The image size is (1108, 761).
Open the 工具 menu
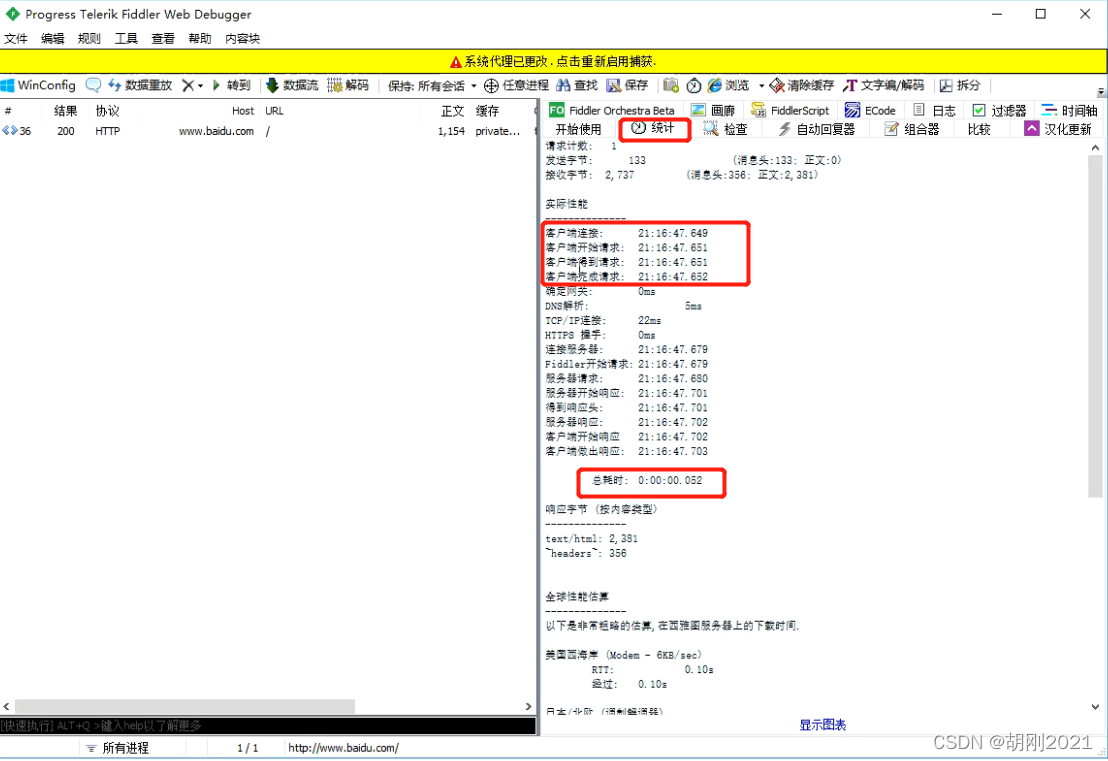[x=126, y=39]
